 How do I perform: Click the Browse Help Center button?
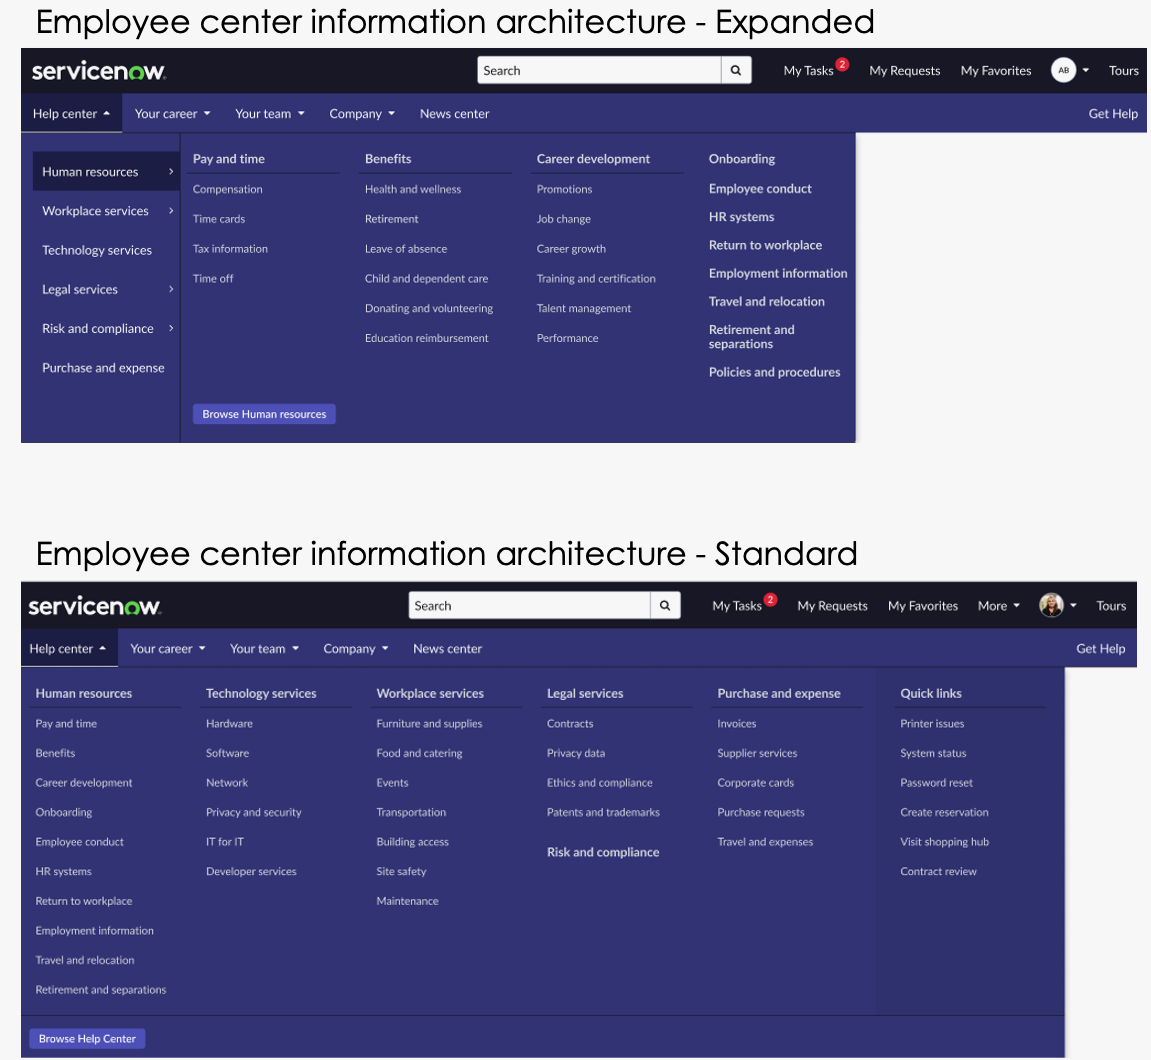point(87,1039)
